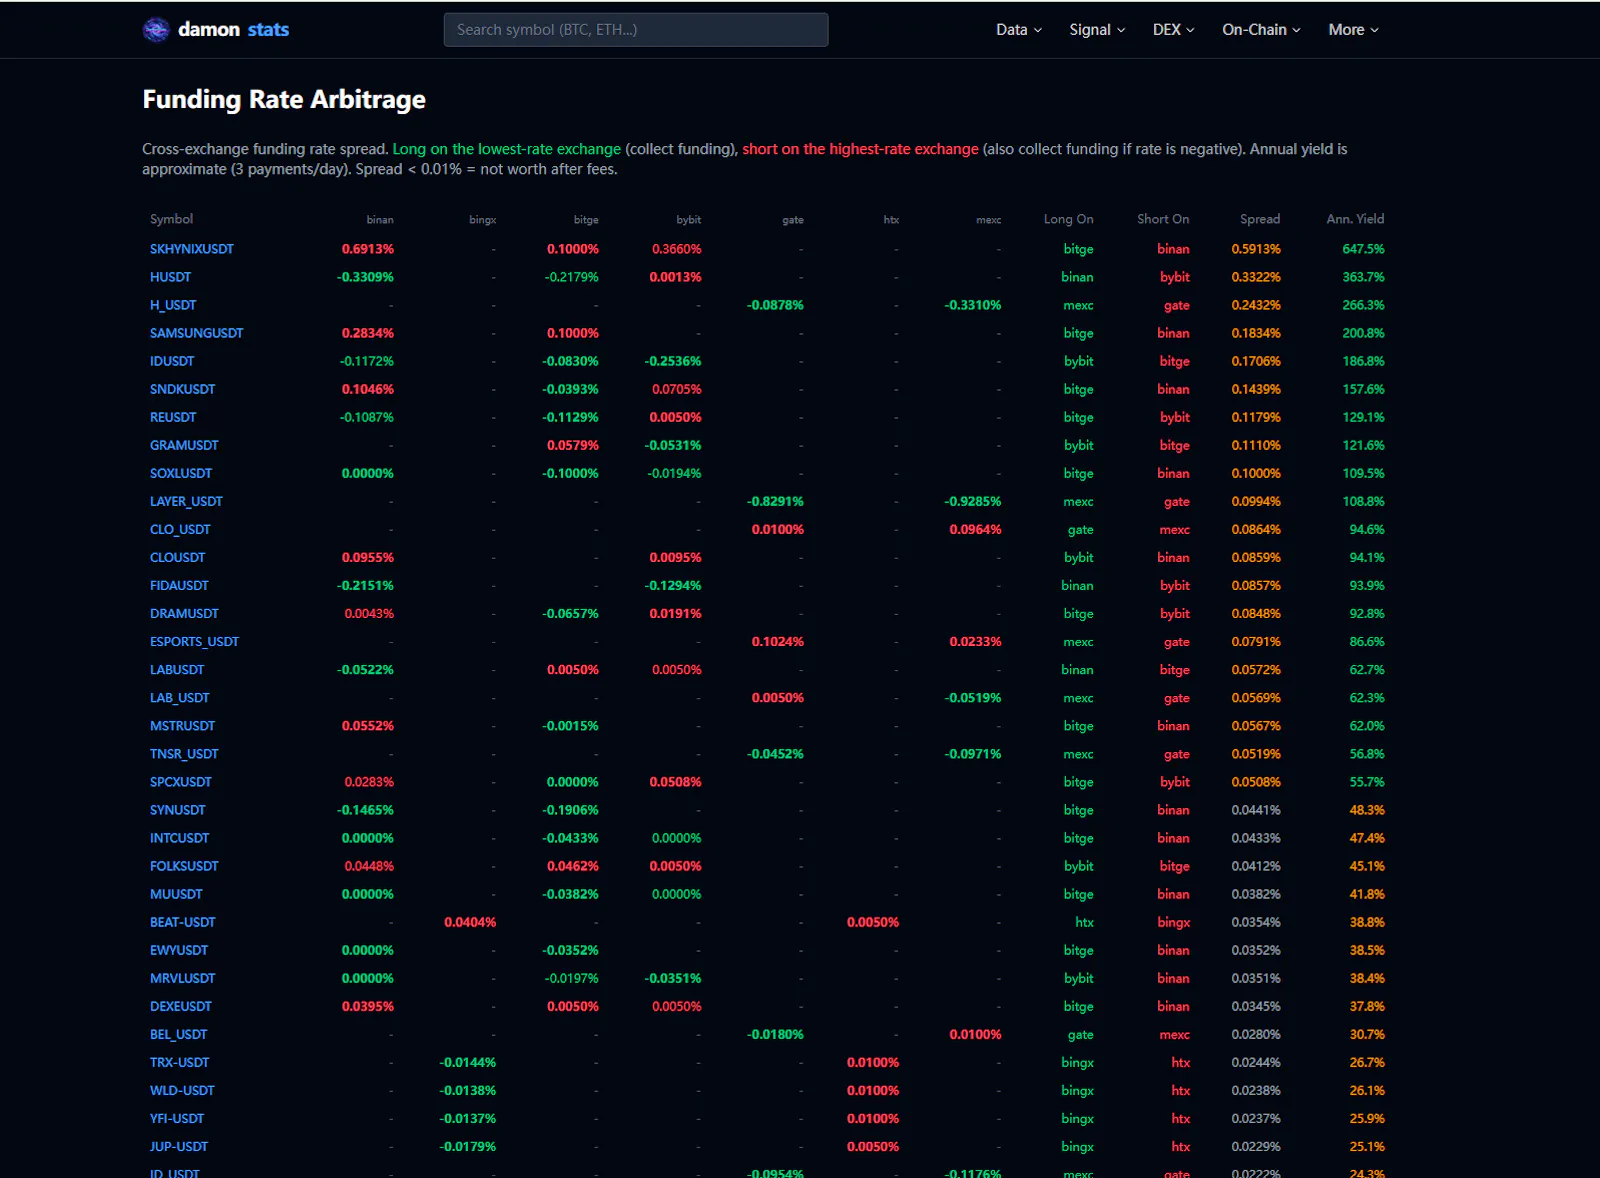Open the SKHYNIXUSDT symbol link
This screenshot has width=1600, height=1178.
tap(192, 249)
